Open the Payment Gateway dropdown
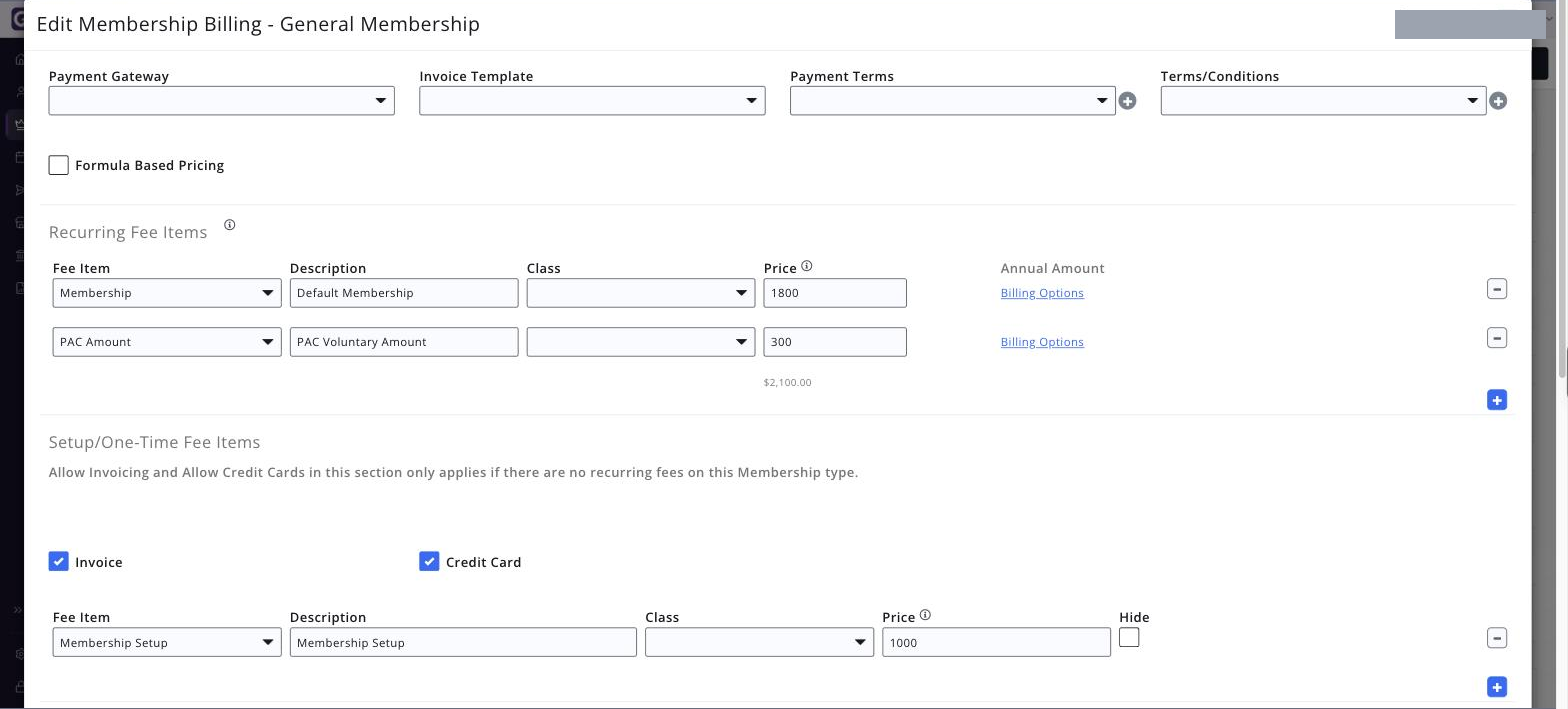The width and height of the screenshot is (1568, 709). point(222,100)
